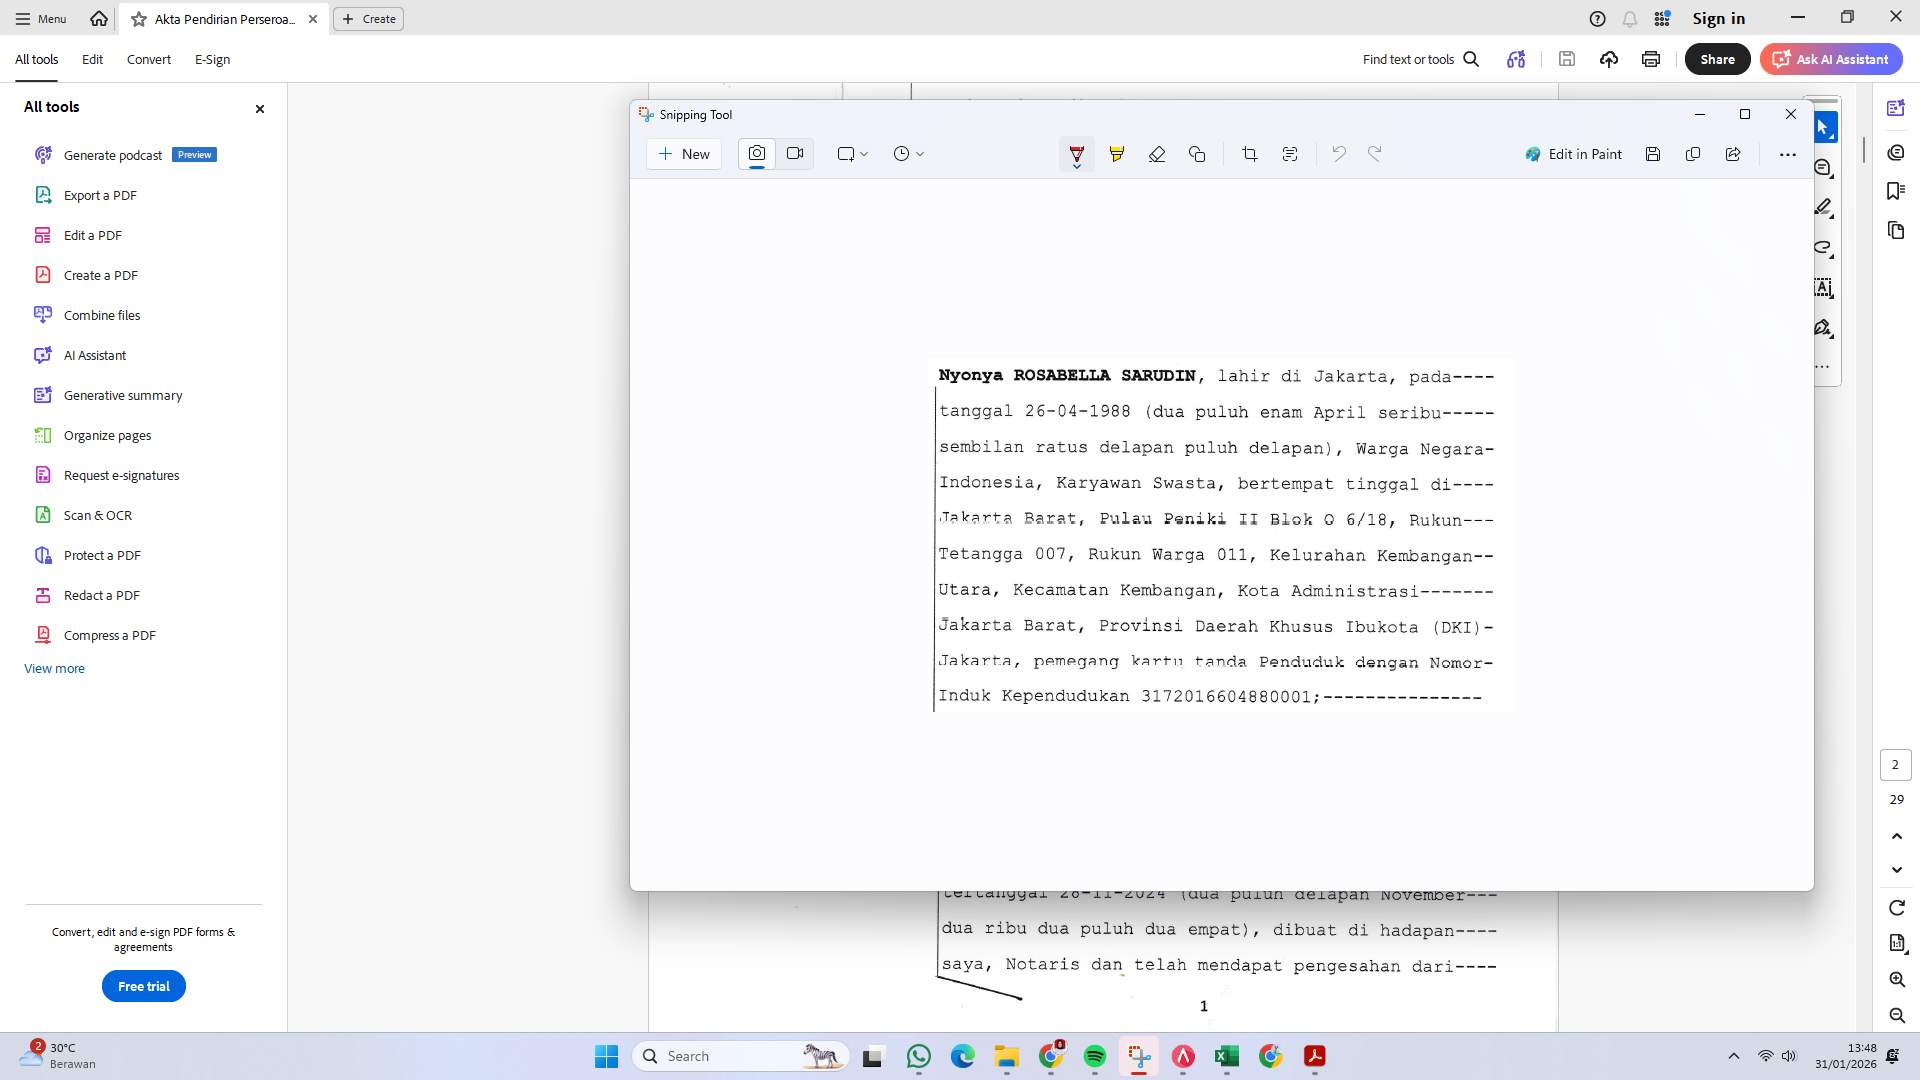This screenshot has height=1080, width=1920.
Task: Start the Free trial
Action: [143, 986]
